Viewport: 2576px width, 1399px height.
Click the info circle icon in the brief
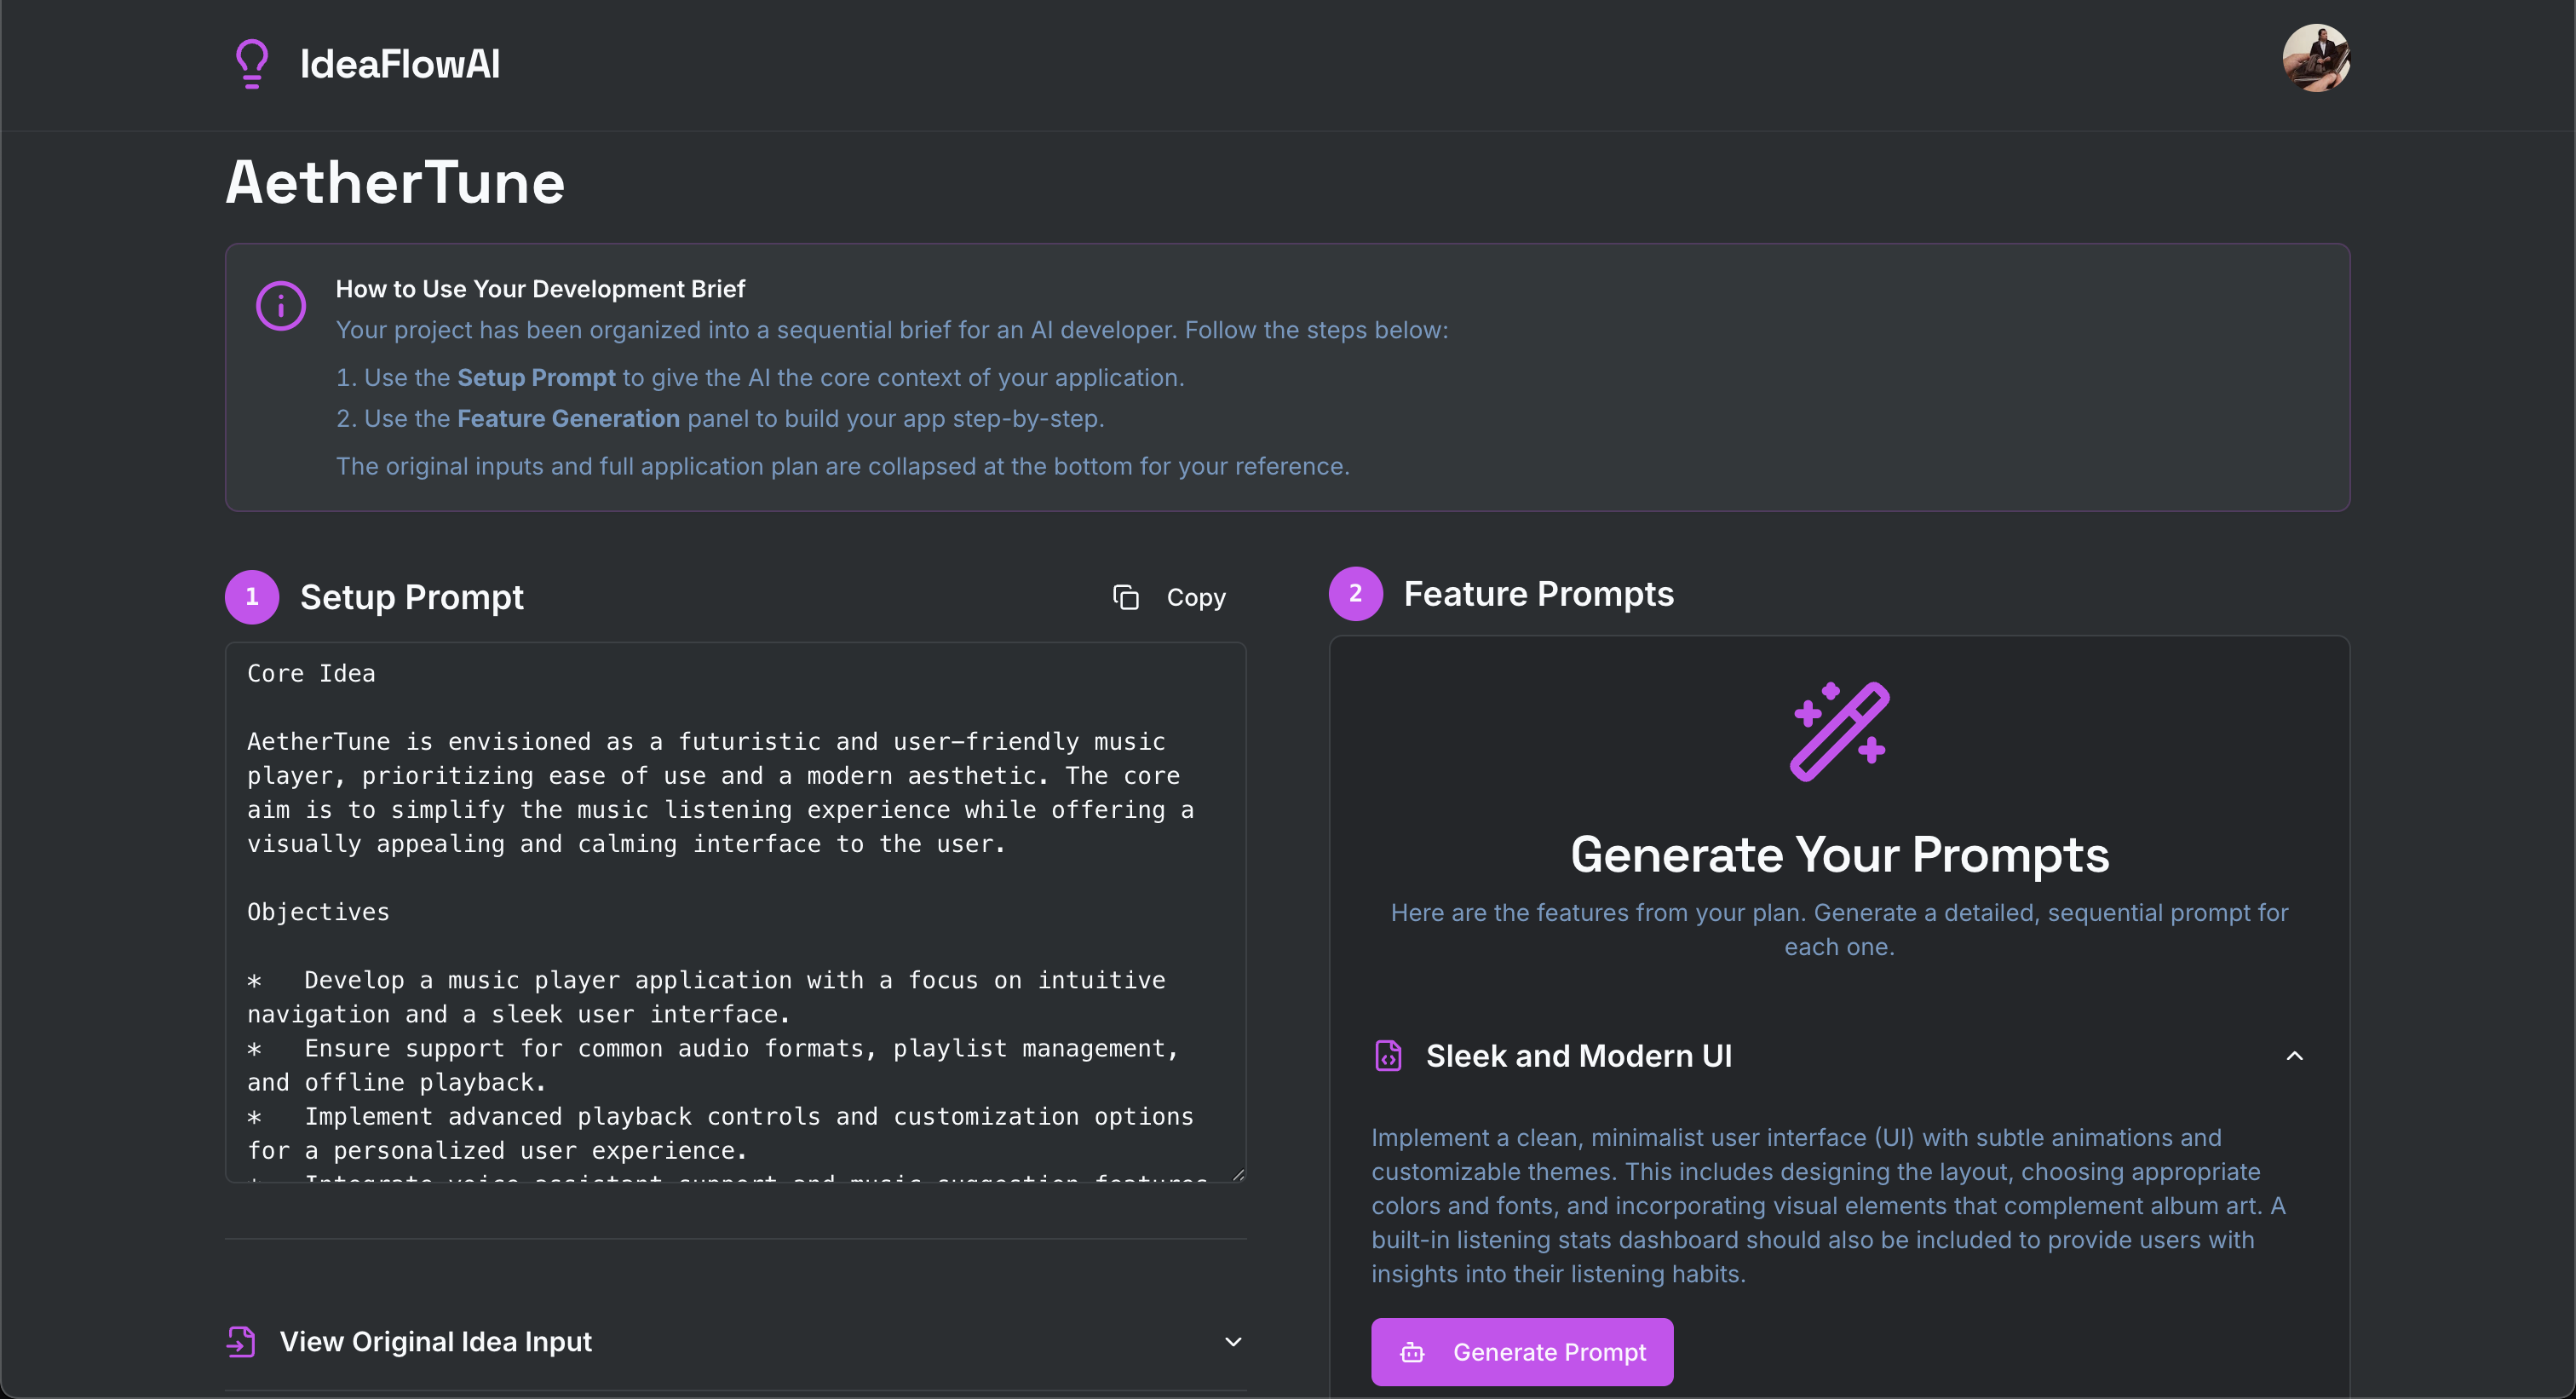pos(281,306)
